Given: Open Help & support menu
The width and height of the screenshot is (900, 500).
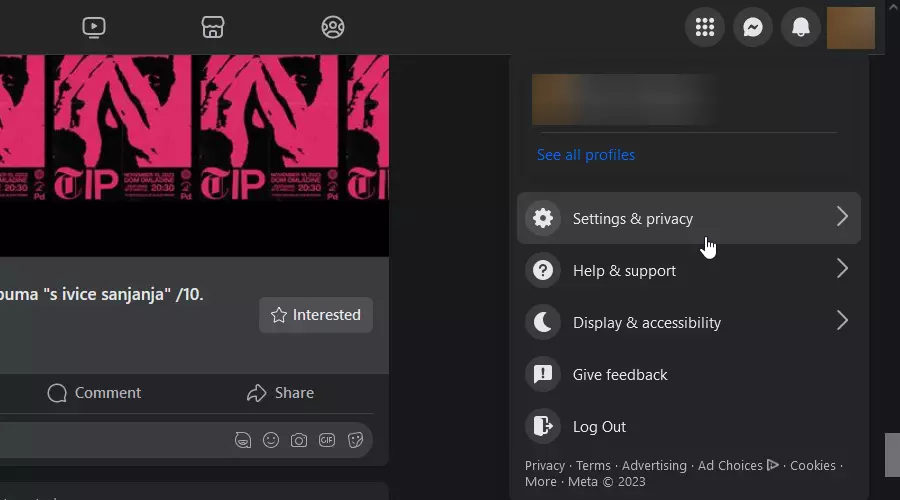Looking at the screenshot, I should tap(689, 270).
